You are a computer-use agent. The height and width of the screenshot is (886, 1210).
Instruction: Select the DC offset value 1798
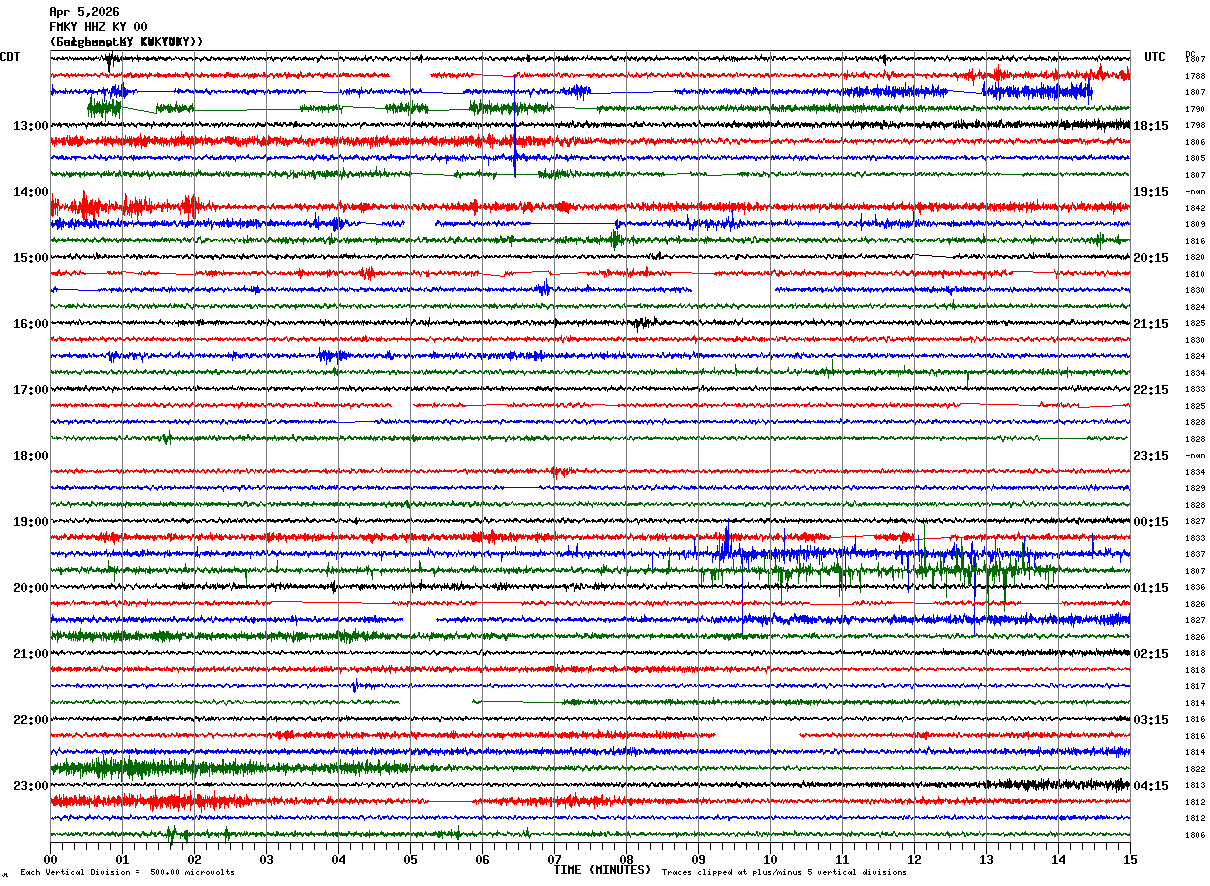click(x=1195, y=125)
